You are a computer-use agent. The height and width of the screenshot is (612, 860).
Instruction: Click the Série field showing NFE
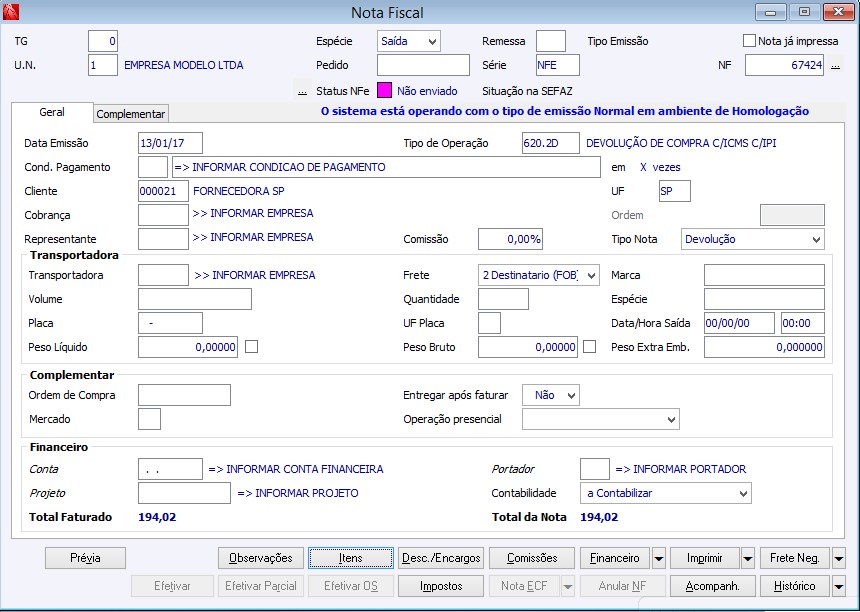(x=558, y=65)
